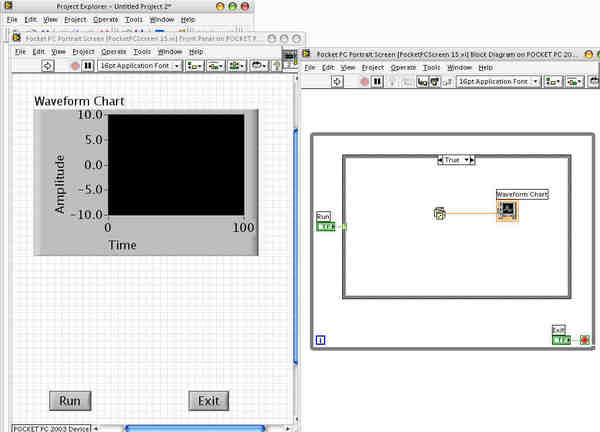The image size is (600, 432).
Task: Open Tools menu in Front Panel window
Action: point(142,52)
